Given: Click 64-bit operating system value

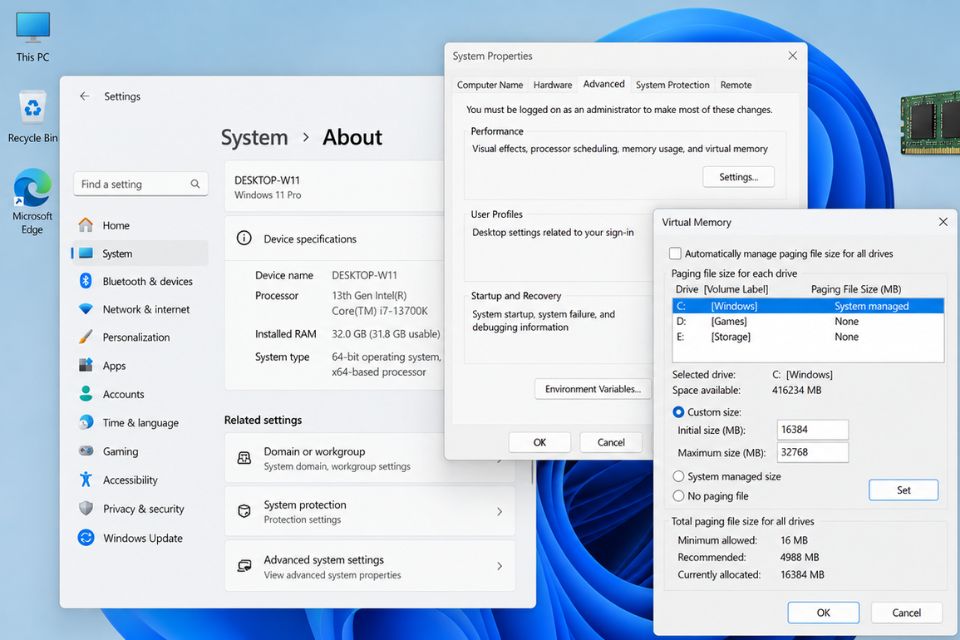Looking at the screenshot, I should click(386, 364).
